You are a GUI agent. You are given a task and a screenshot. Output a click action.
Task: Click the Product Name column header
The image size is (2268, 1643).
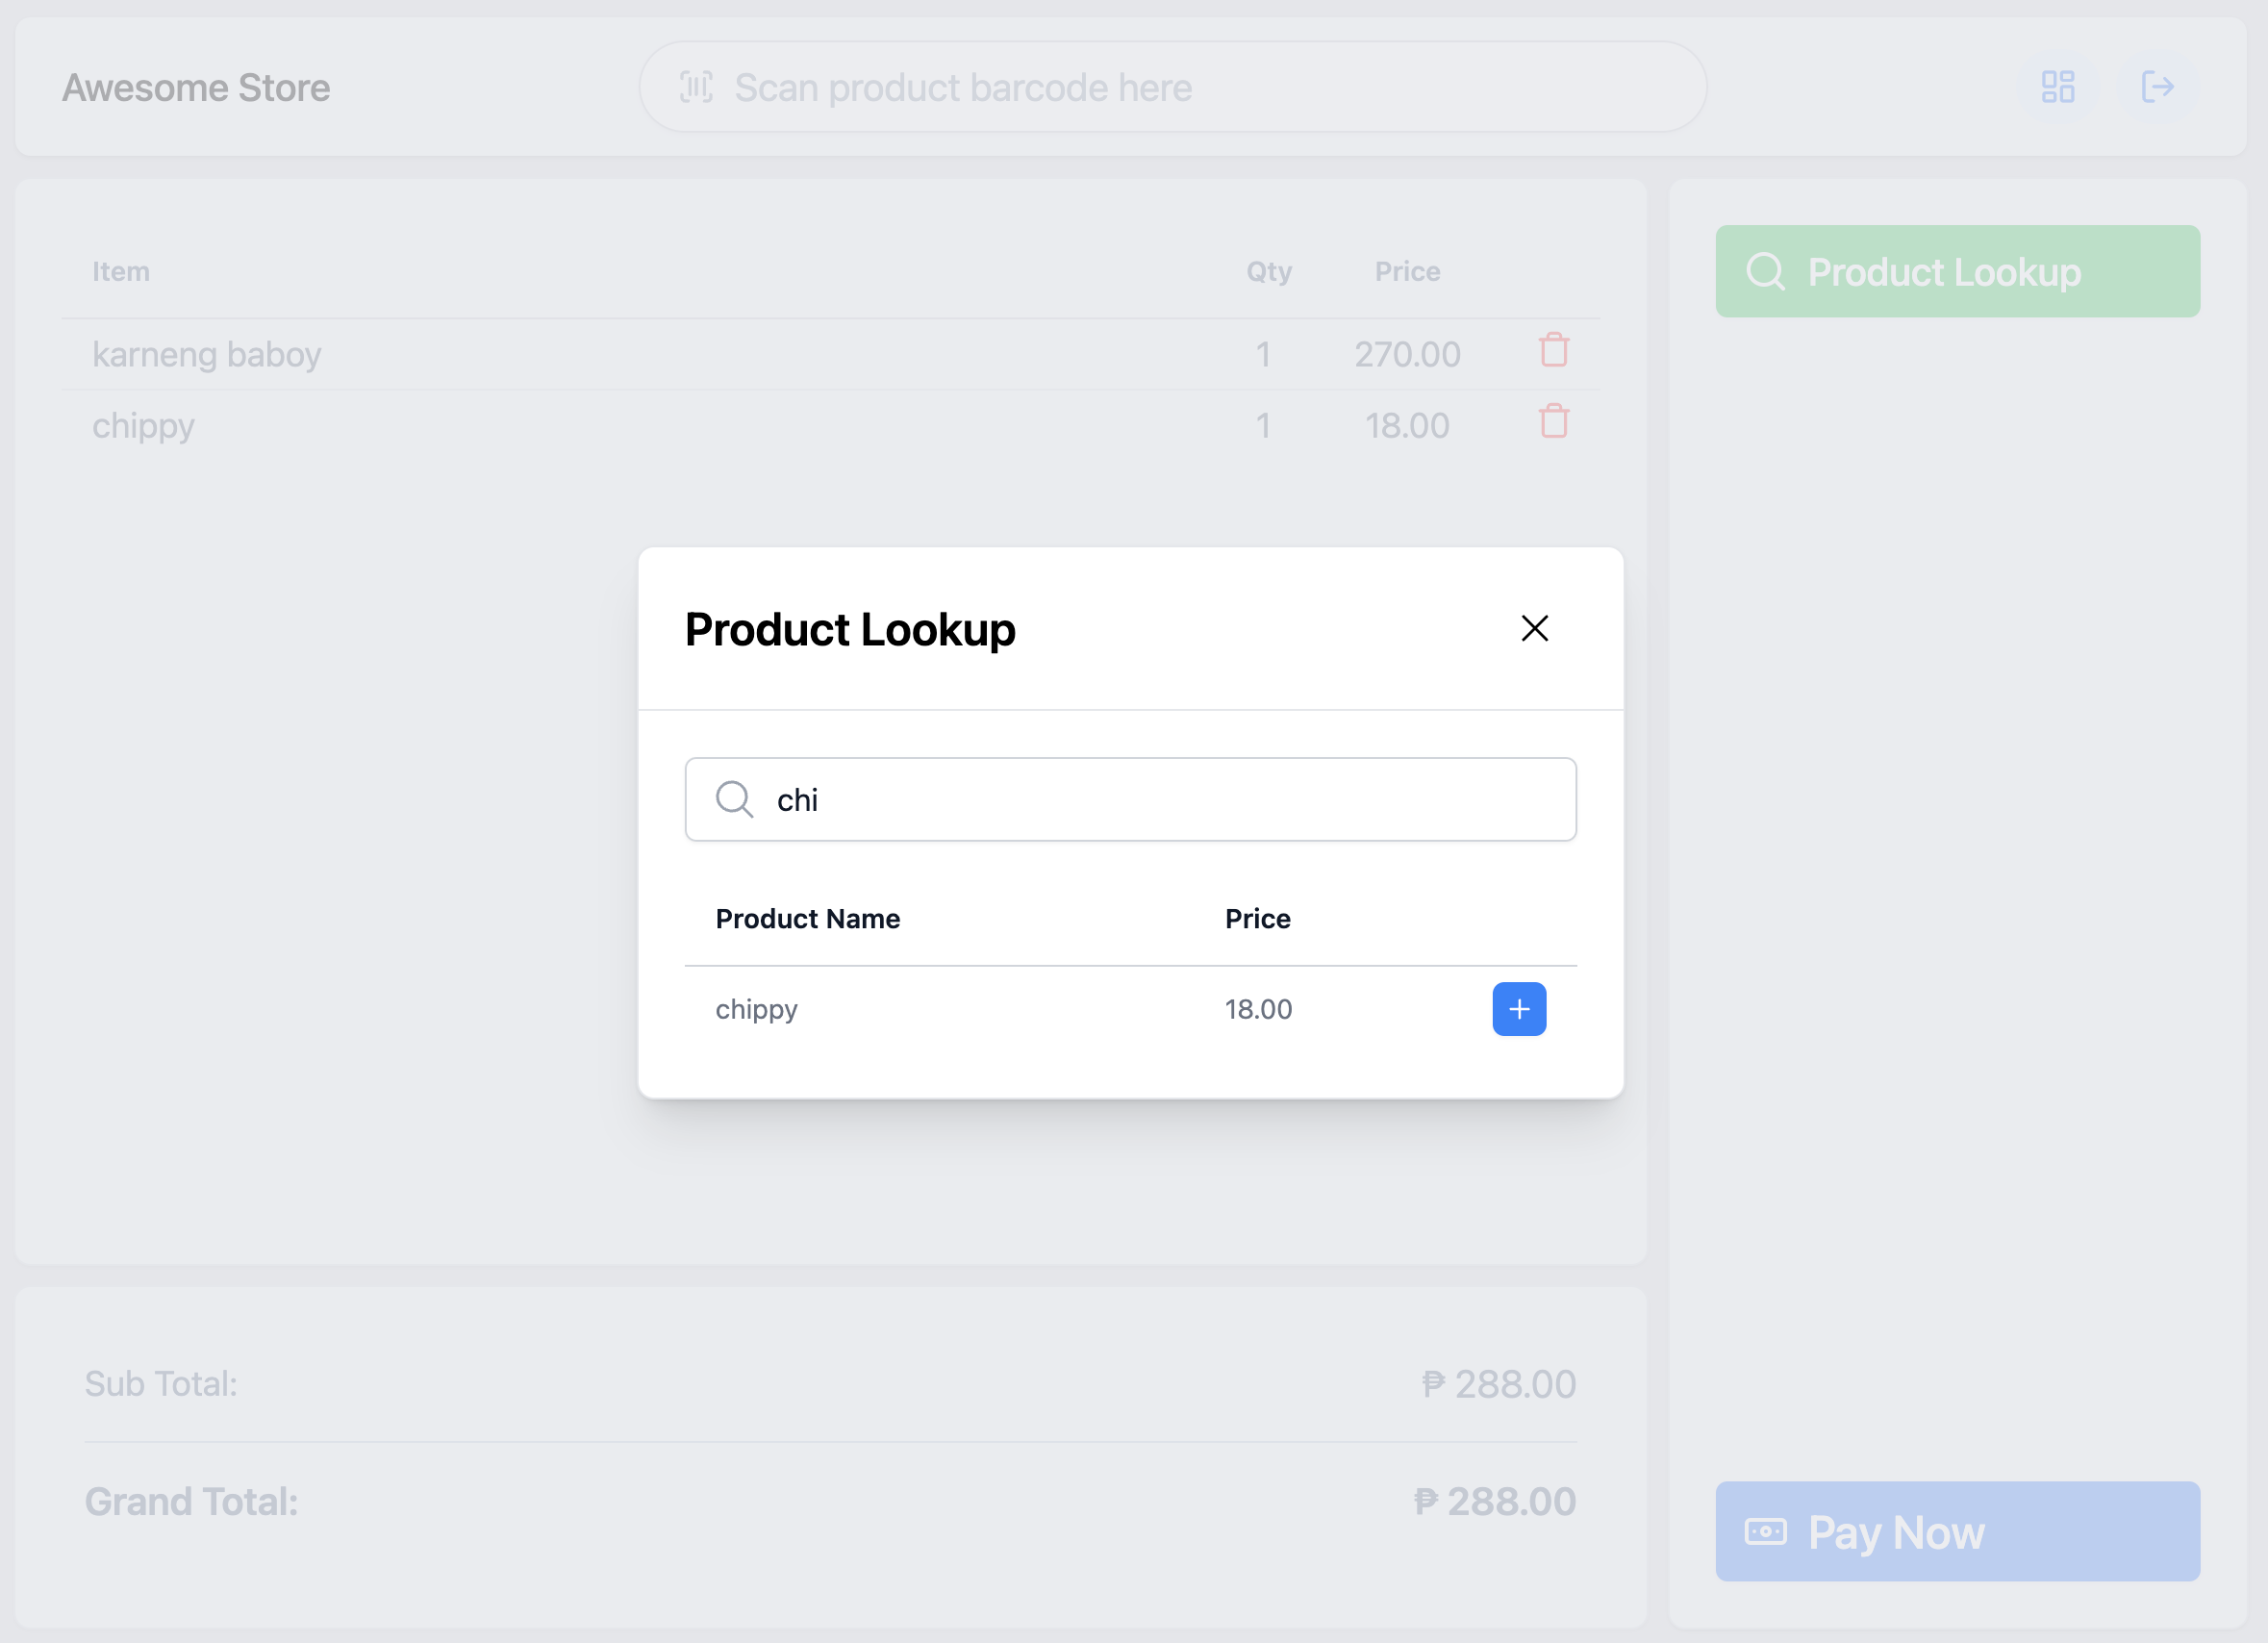pos(807,918)
